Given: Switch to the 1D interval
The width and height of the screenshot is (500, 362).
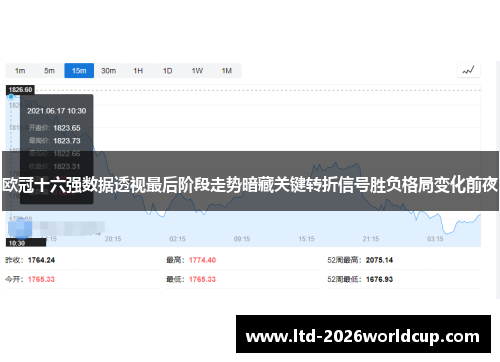Looking at the screenshot, I should [x=167, y=71].
